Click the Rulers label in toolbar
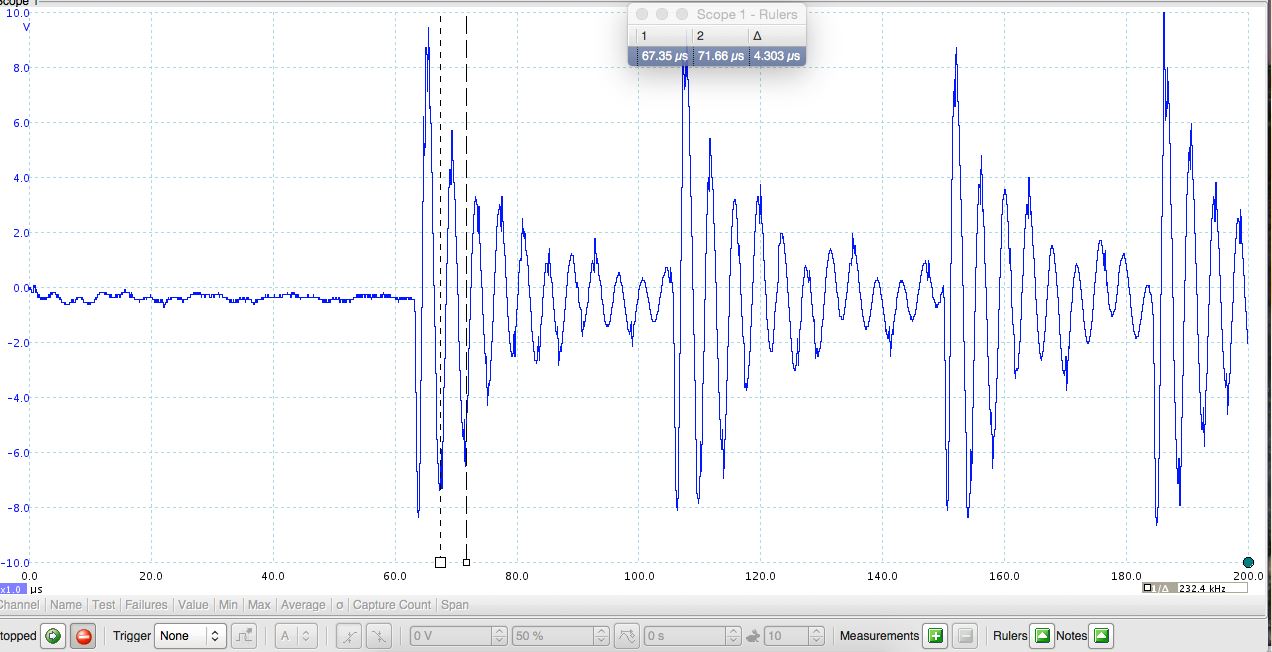Screen dimensions: 1272x652 [x=1010, y=636]
